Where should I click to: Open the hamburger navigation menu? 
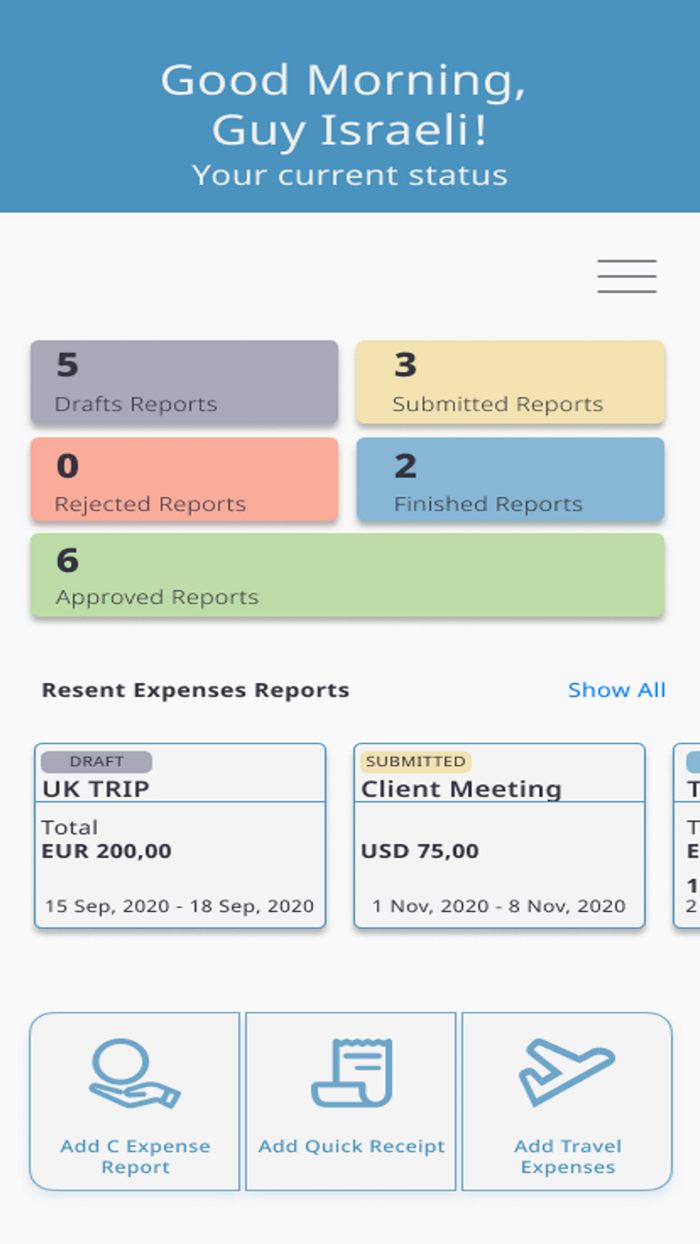627,275
